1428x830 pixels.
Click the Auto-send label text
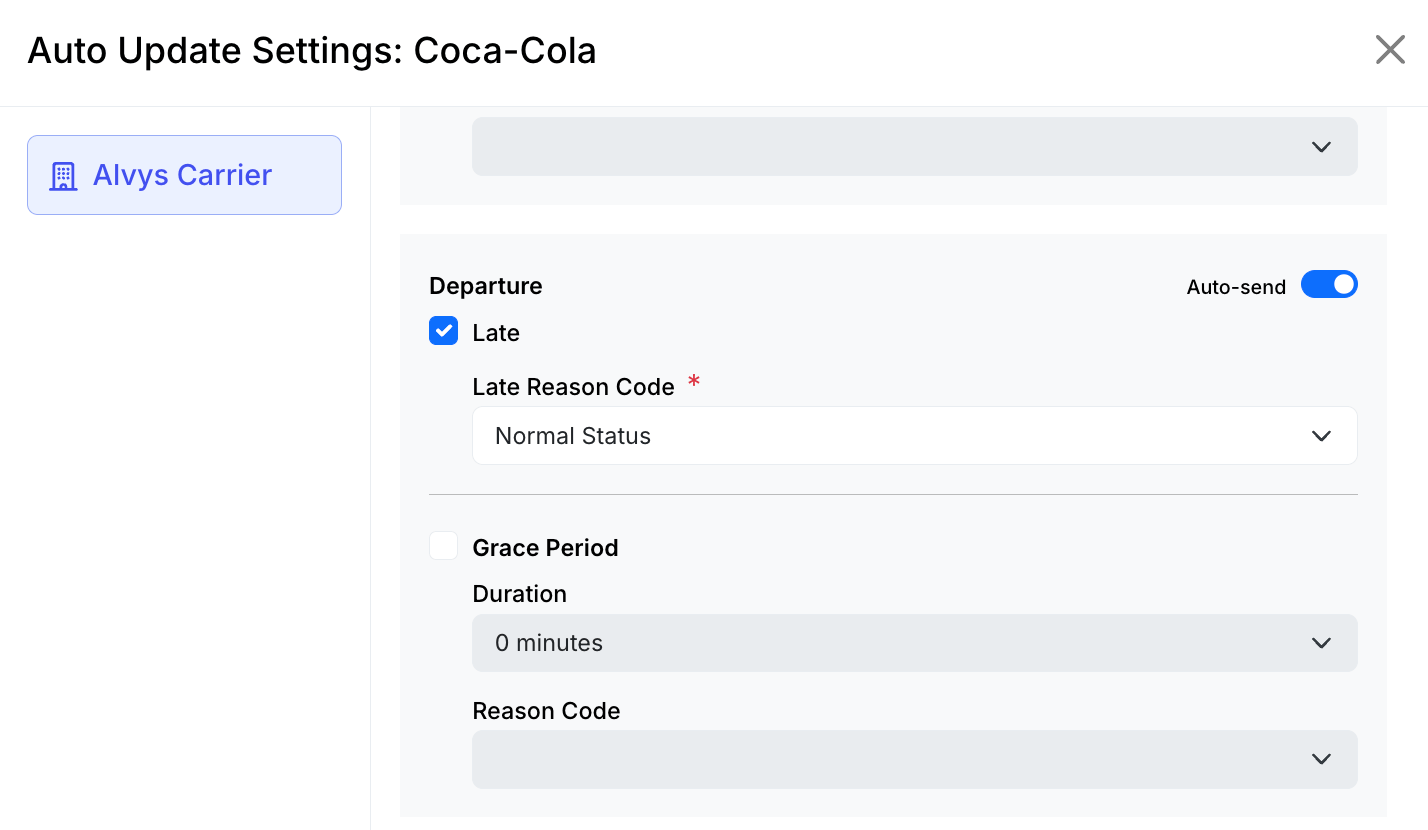pos(1236,287)
